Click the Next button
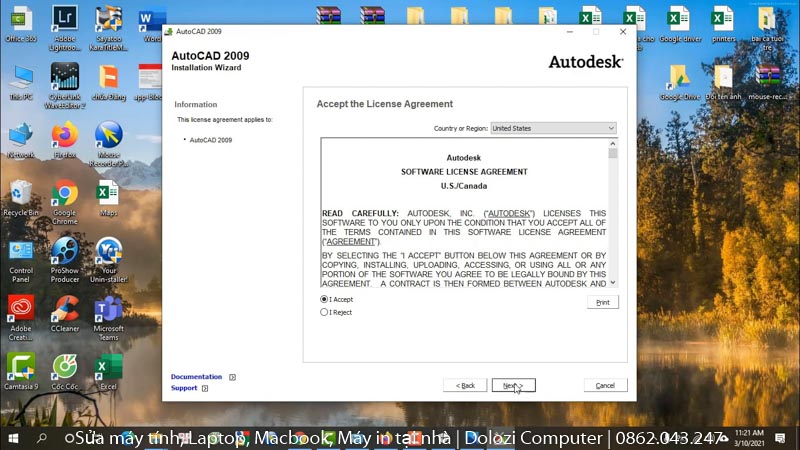Image resolution: width=800 pixels, height=450 pixels. click(513, 385)
